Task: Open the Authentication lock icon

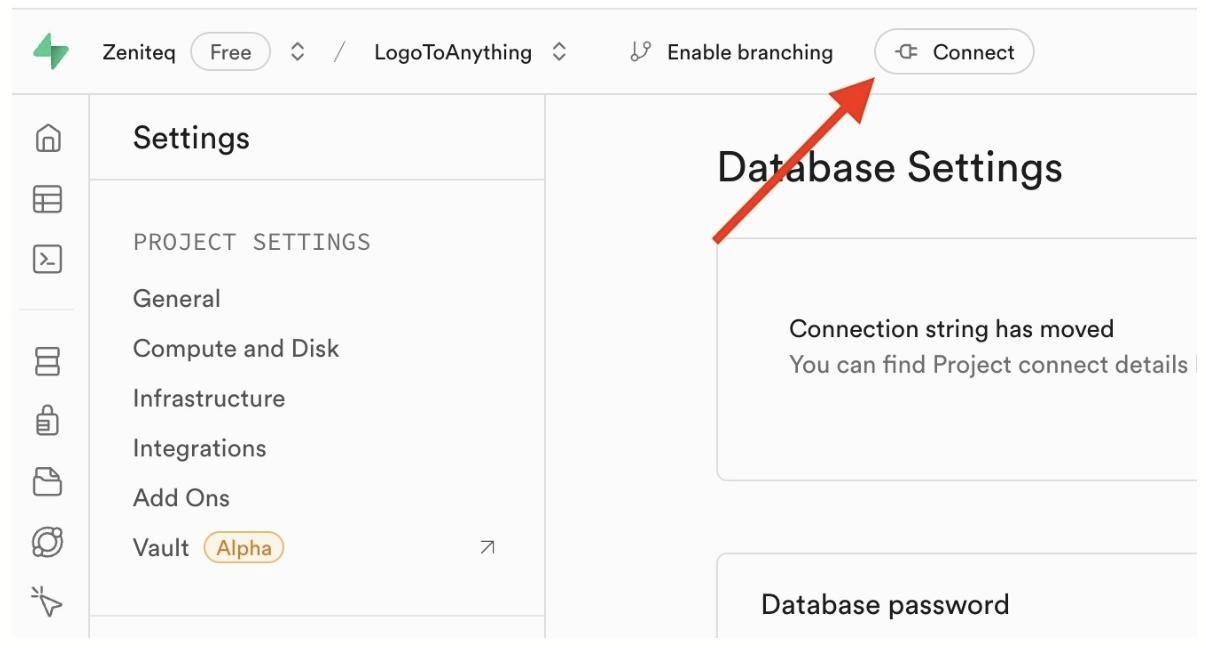Action: tap(47, 420)
